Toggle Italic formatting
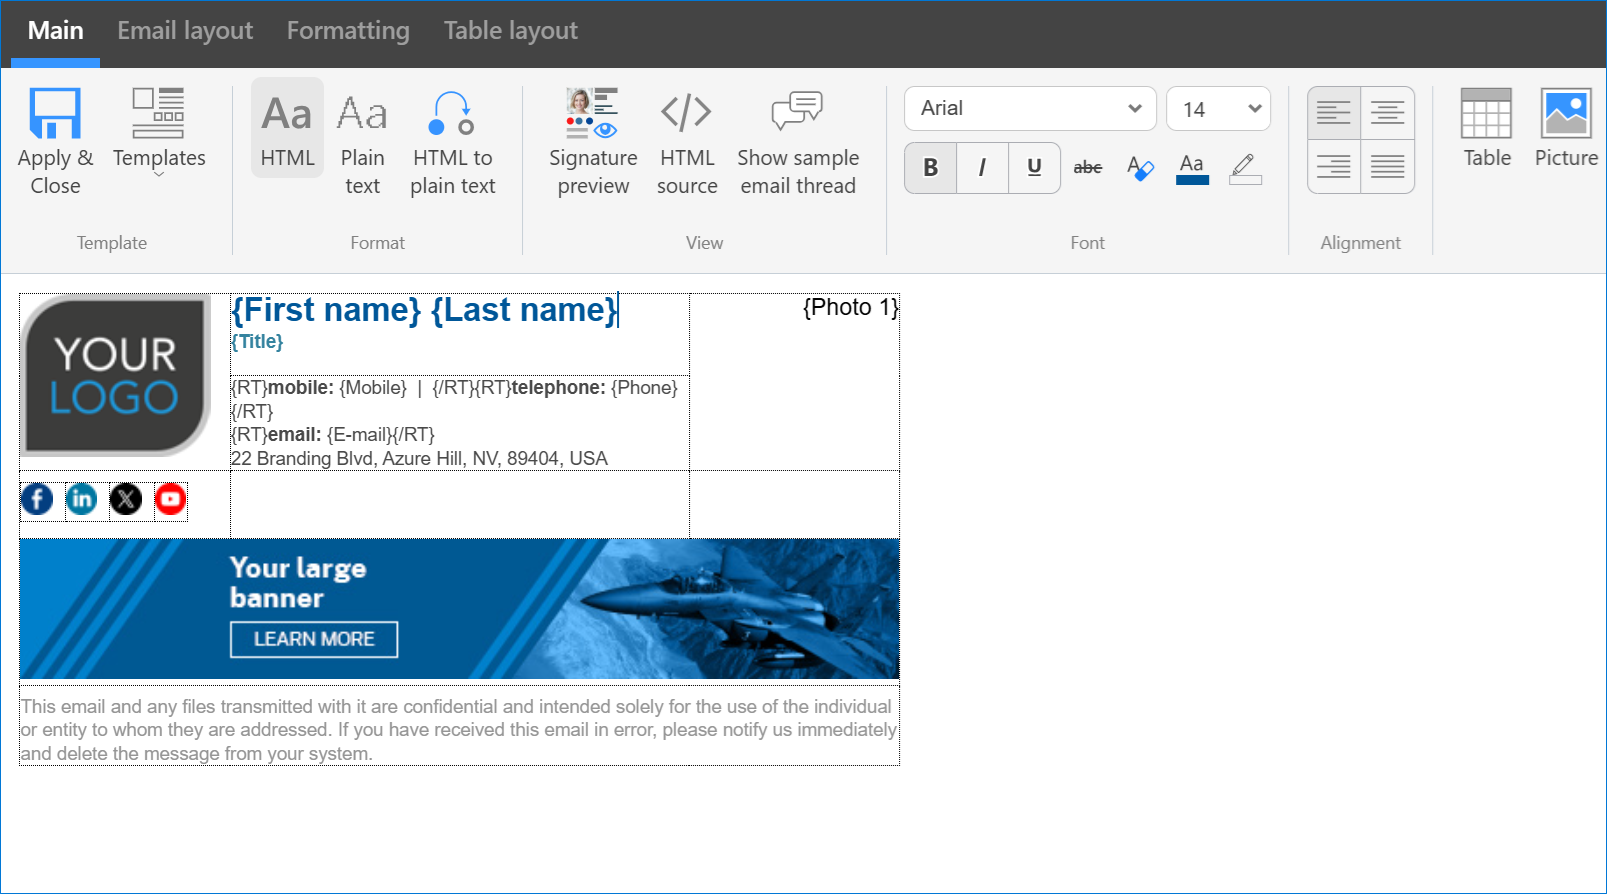 tap(982, 167)
